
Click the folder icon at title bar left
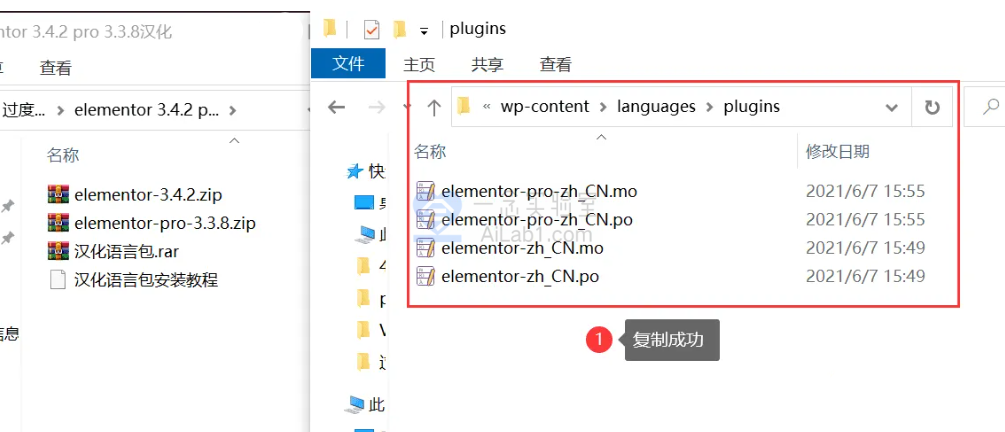click(x=330, y=28)
